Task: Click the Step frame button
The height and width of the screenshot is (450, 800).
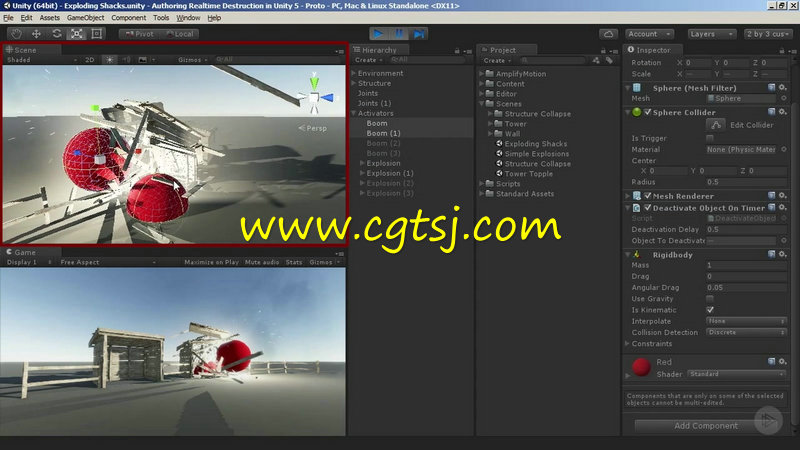Action: 418,34
